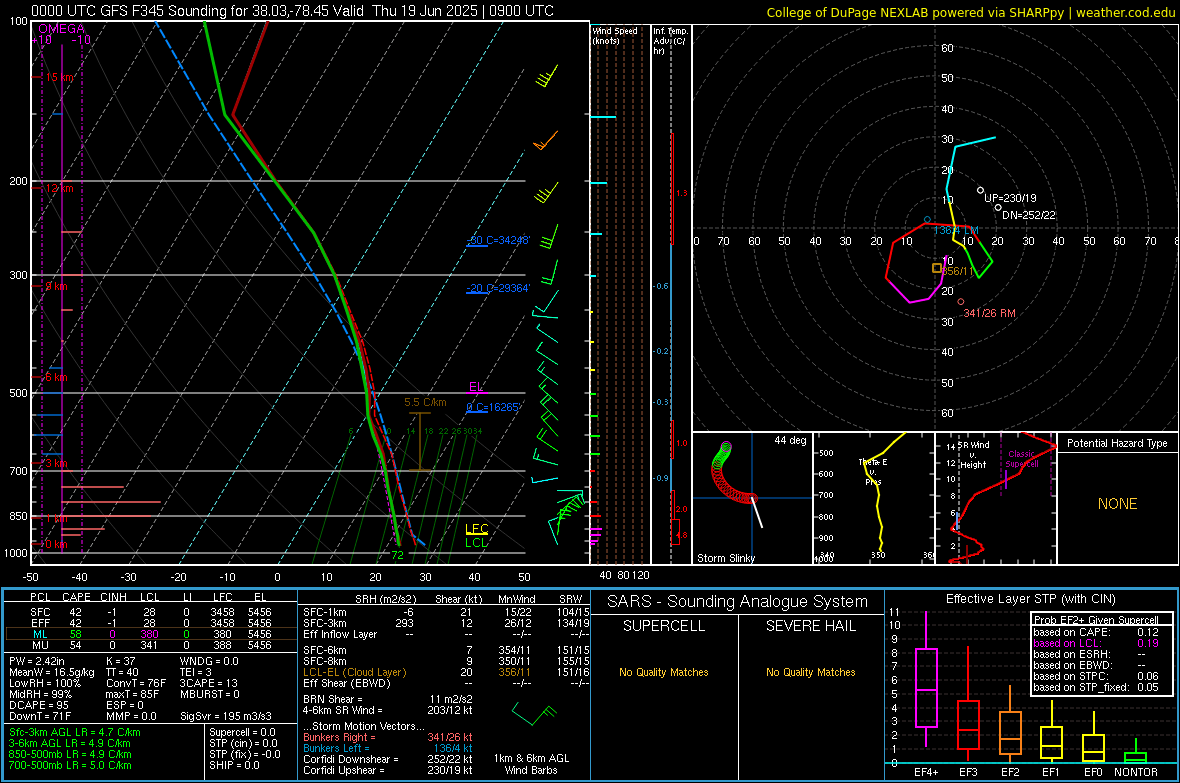This screenshot has height=783, width=1180.
Task: Click the green 1km & 6km wind barb glyph
Action: [534, 712]
